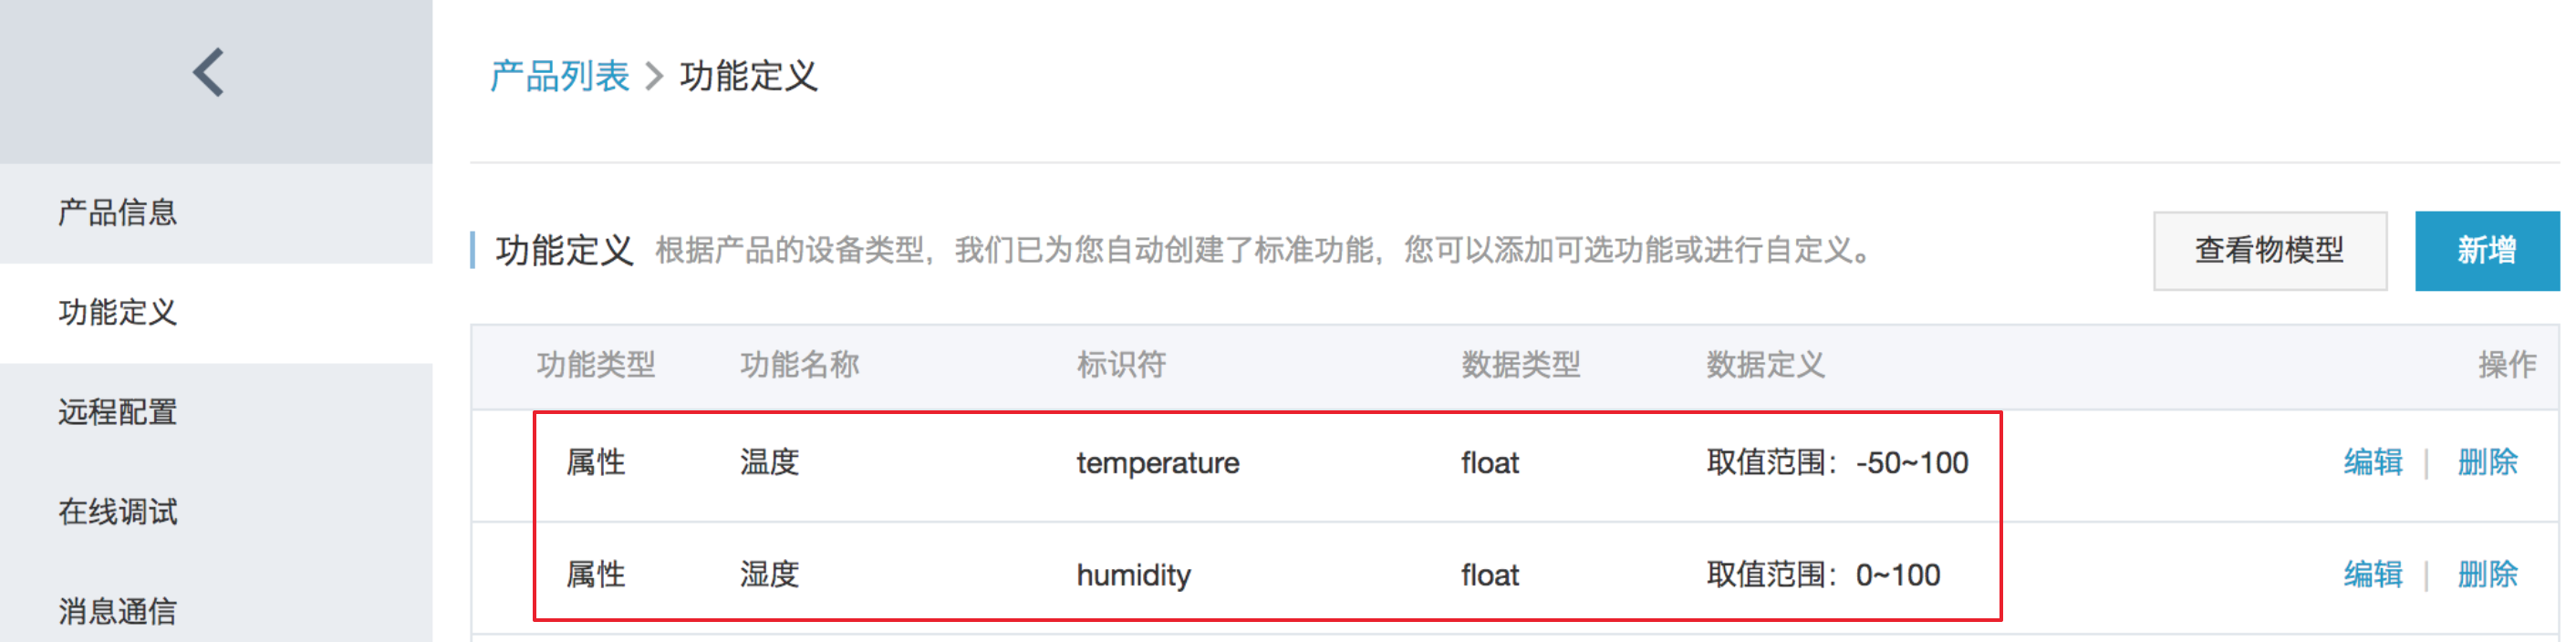Screen dimensions: 2576x642
Task: Open 在线调试 sidebar item
Action: (117, 512)
